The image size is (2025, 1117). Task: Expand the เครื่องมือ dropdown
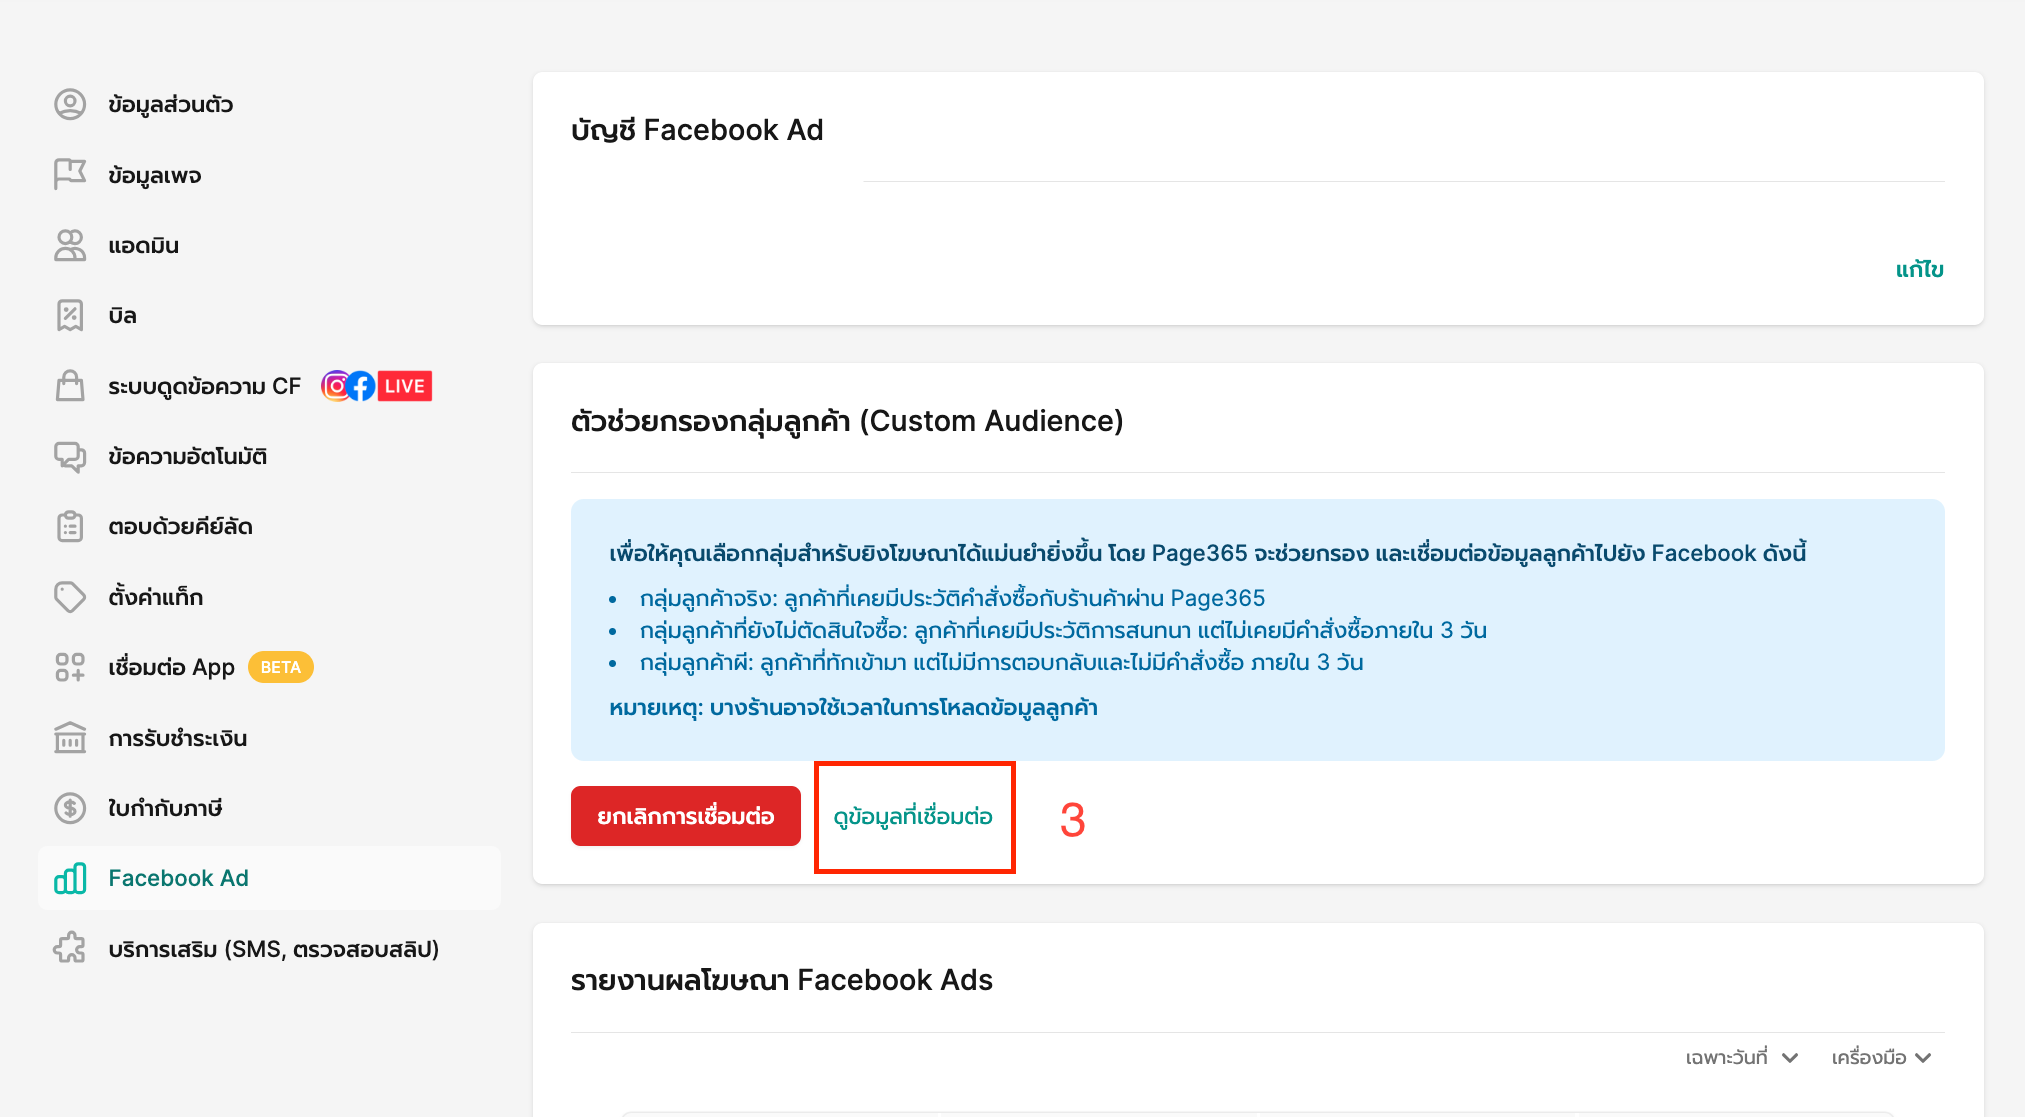[x=1881, y=1057]
